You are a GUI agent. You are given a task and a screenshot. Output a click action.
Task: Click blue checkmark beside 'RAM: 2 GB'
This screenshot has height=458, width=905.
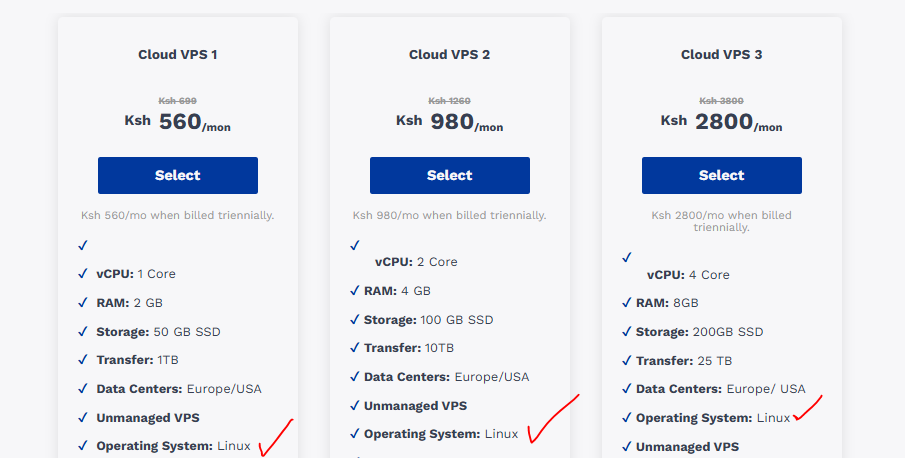click(x=83, y=303)
